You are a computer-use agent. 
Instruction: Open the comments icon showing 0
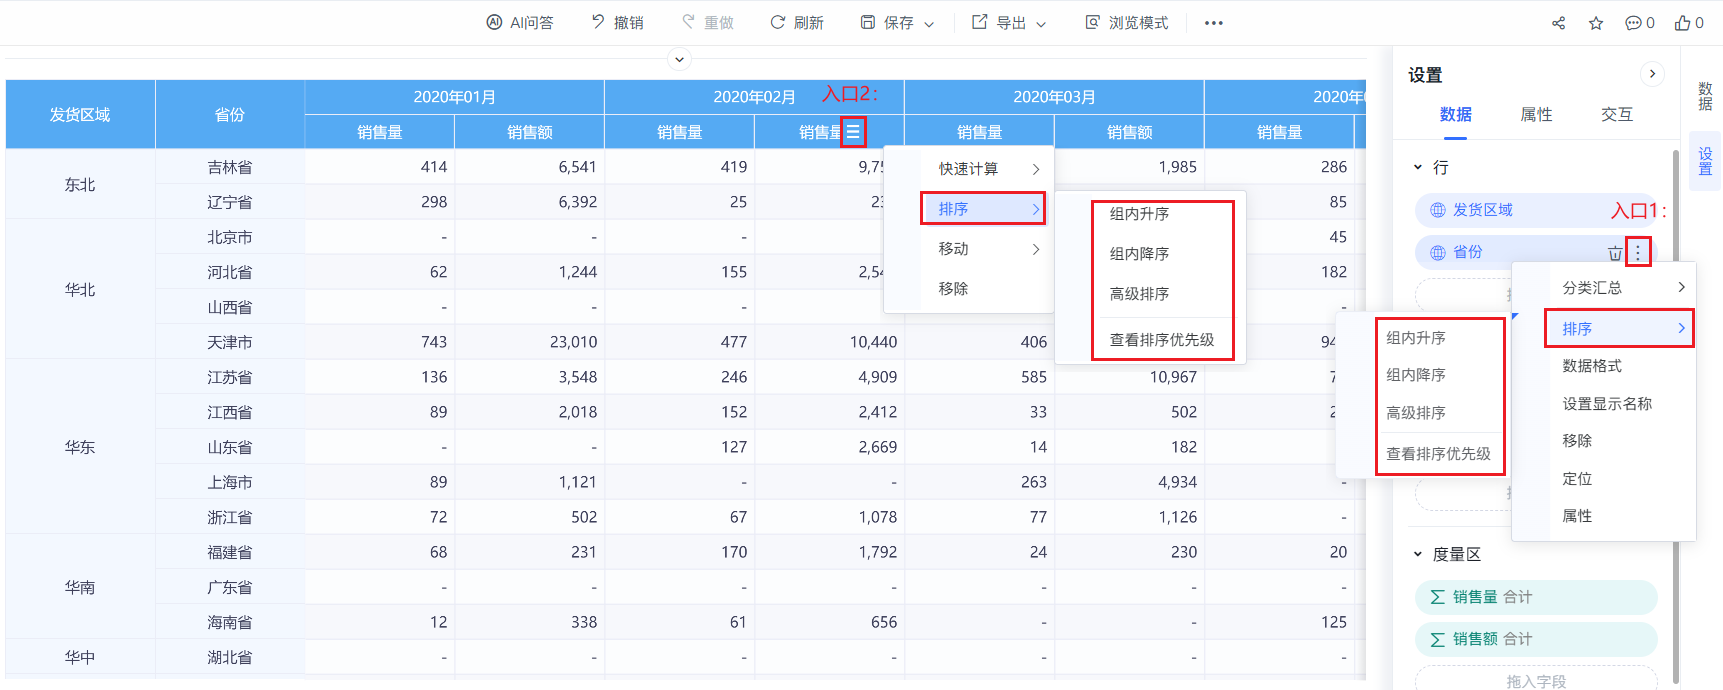pyautogui.click(x=1640, y=22)
